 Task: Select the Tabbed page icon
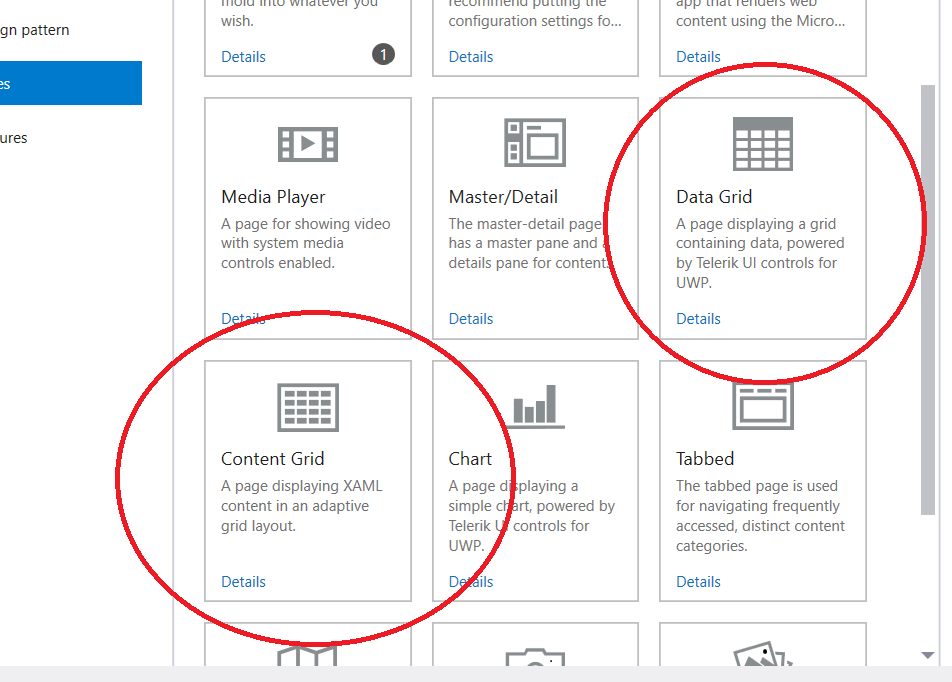763,405
